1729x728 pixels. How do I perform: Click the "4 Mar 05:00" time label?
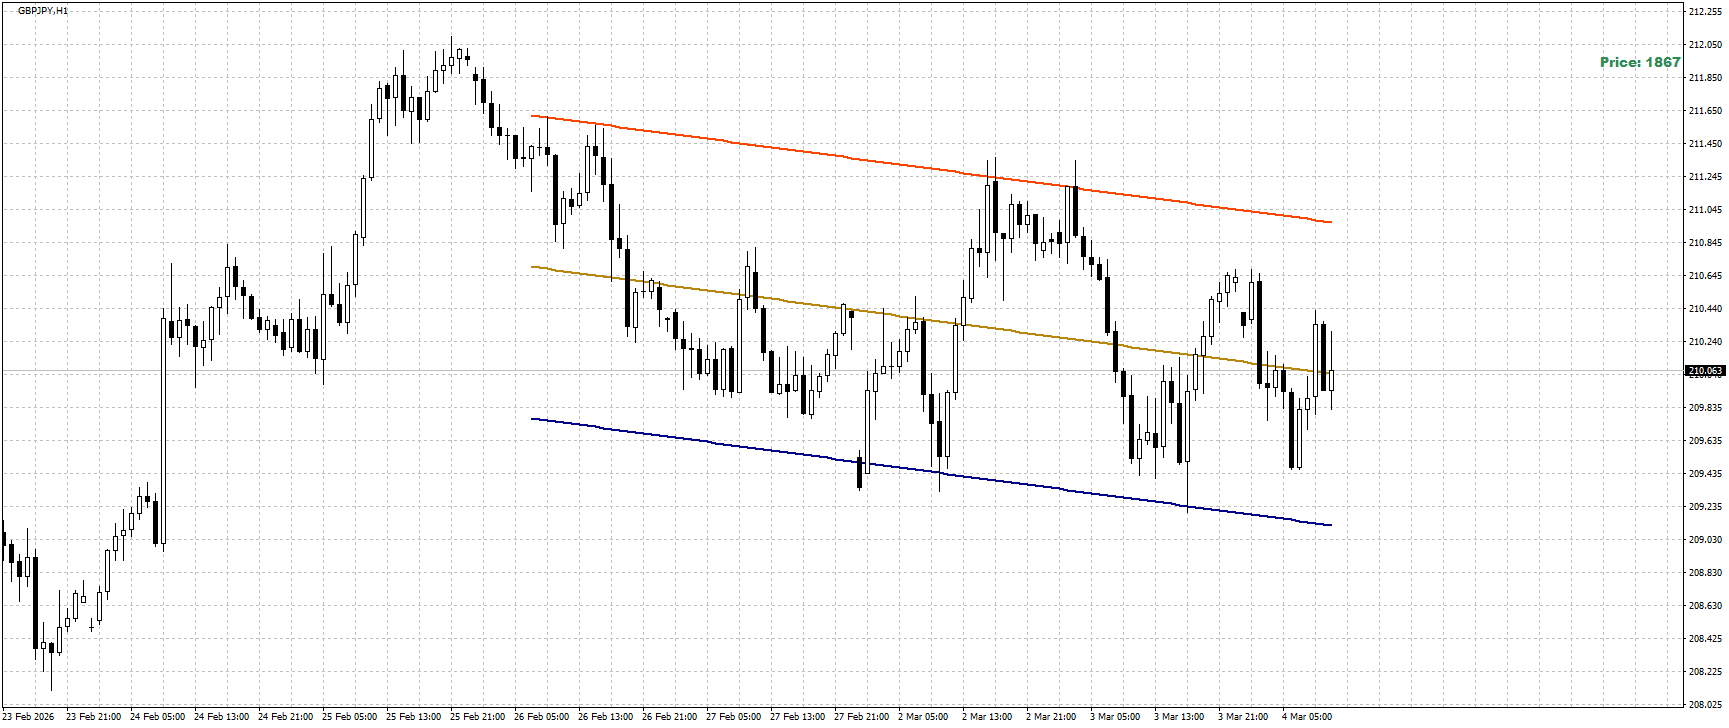[1307, 717]
